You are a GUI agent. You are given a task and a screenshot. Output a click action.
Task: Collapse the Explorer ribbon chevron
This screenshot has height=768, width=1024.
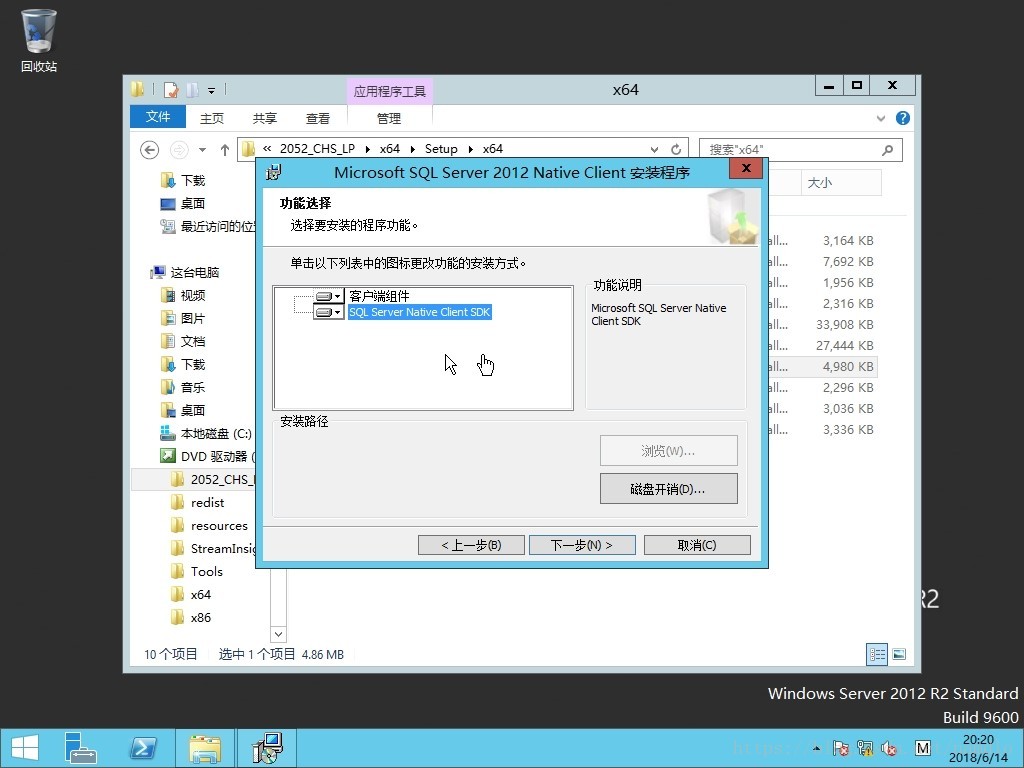tap(880, 118)
